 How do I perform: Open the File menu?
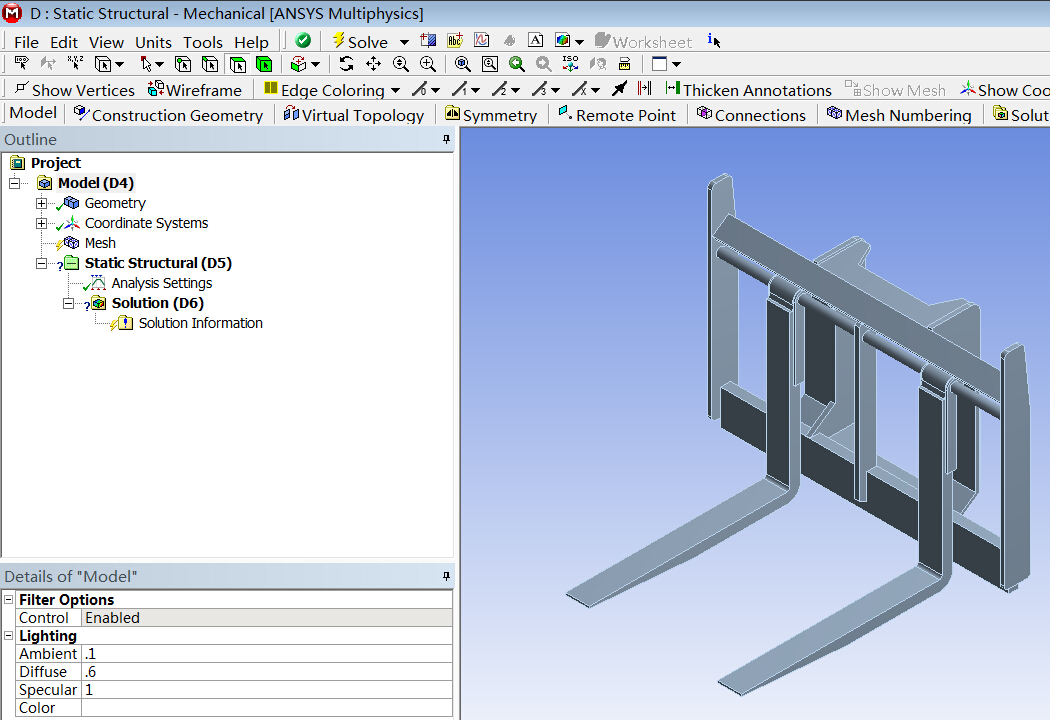(x=26, y=42)
